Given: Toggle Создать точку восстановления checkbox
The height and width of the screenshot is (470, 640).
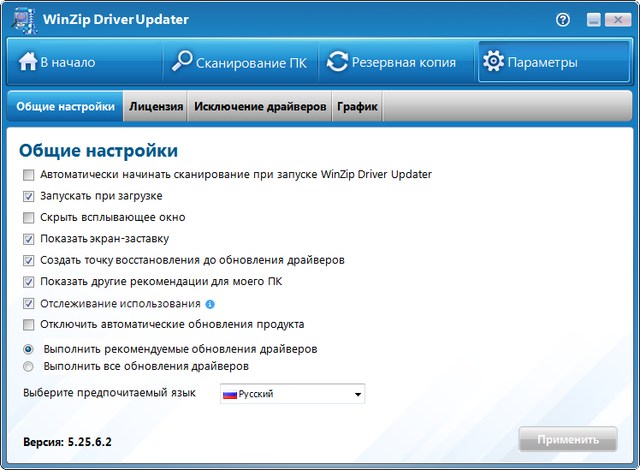Looking at the screenshot, I should point(29,260).
